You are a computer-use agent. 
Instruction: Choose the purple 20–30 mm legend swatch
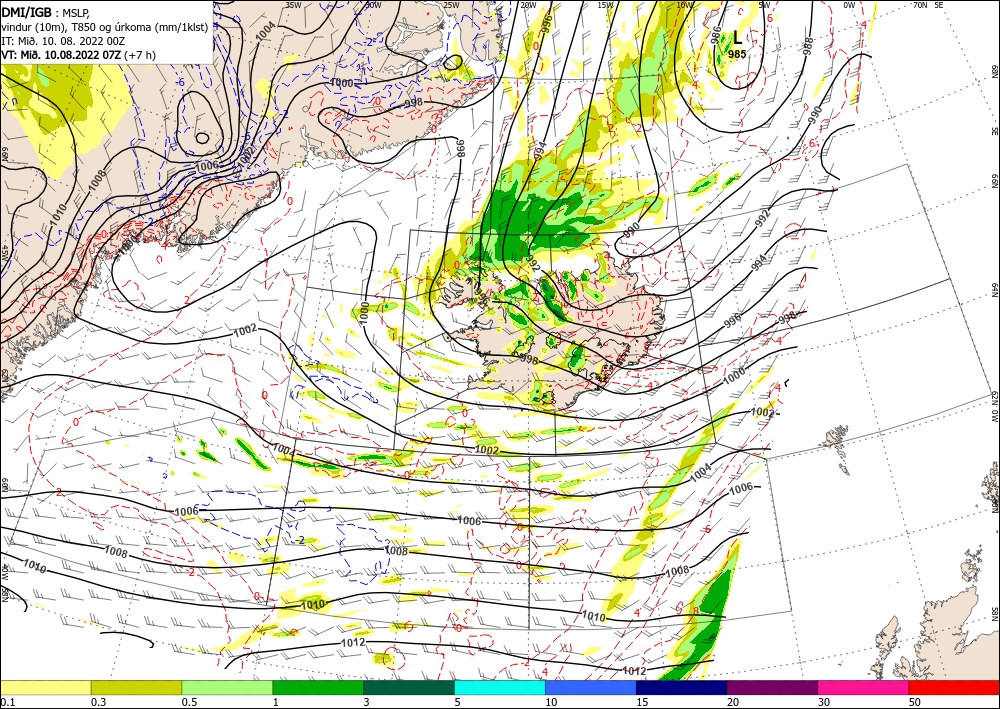click(772, 687)
